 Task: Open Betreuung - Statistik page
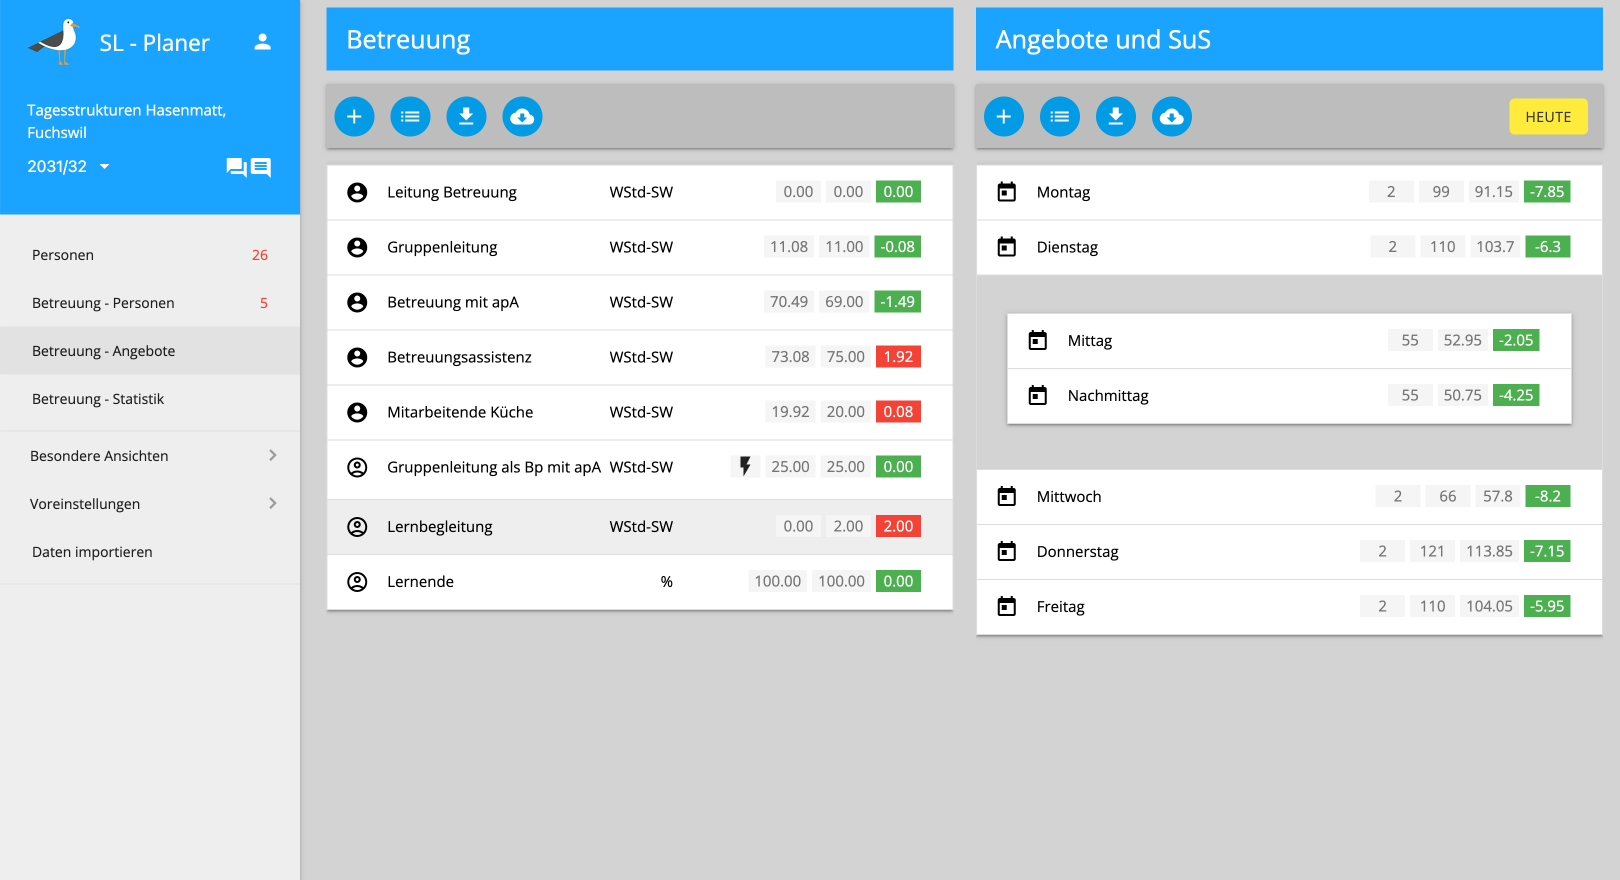(98, 399)
